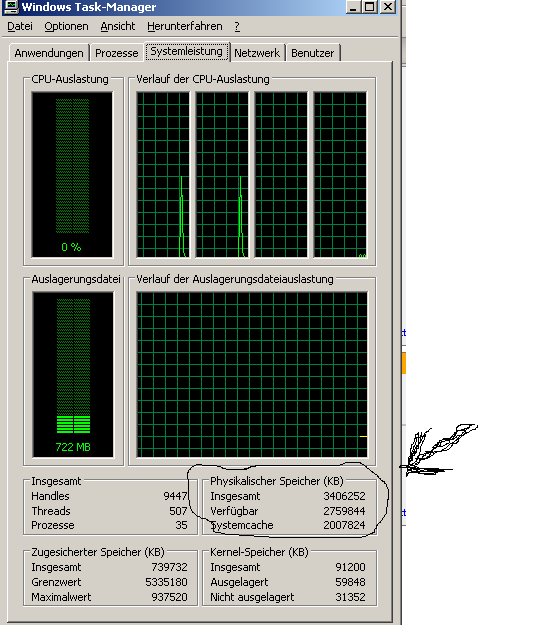Click the Prozesse count 35
Viewport: 534px width, 625px height.
pos(181,525)
